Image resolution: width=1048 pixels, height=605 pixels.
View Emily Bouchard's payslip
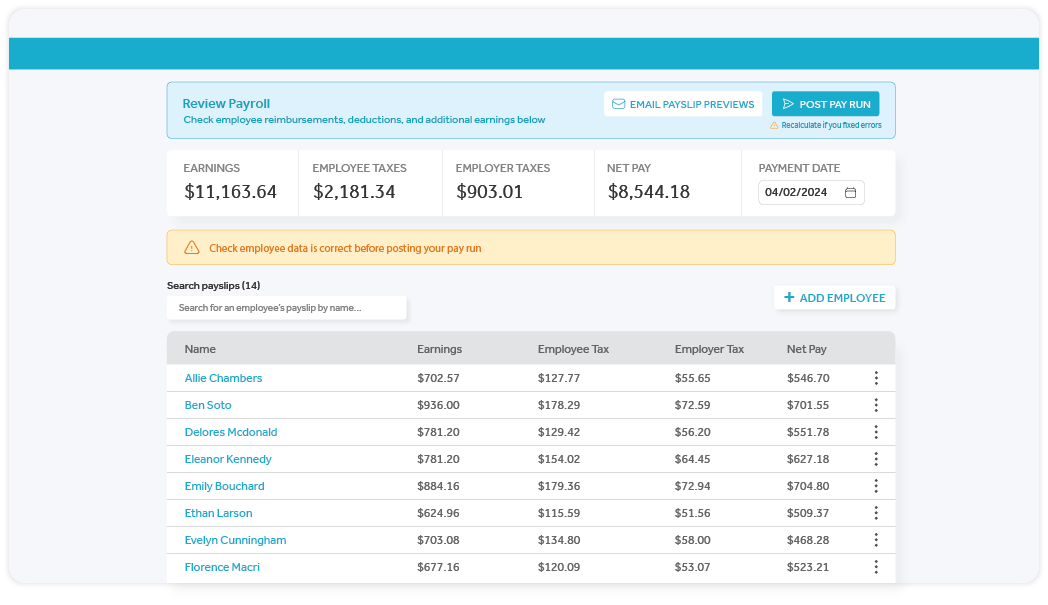(224, 486)
